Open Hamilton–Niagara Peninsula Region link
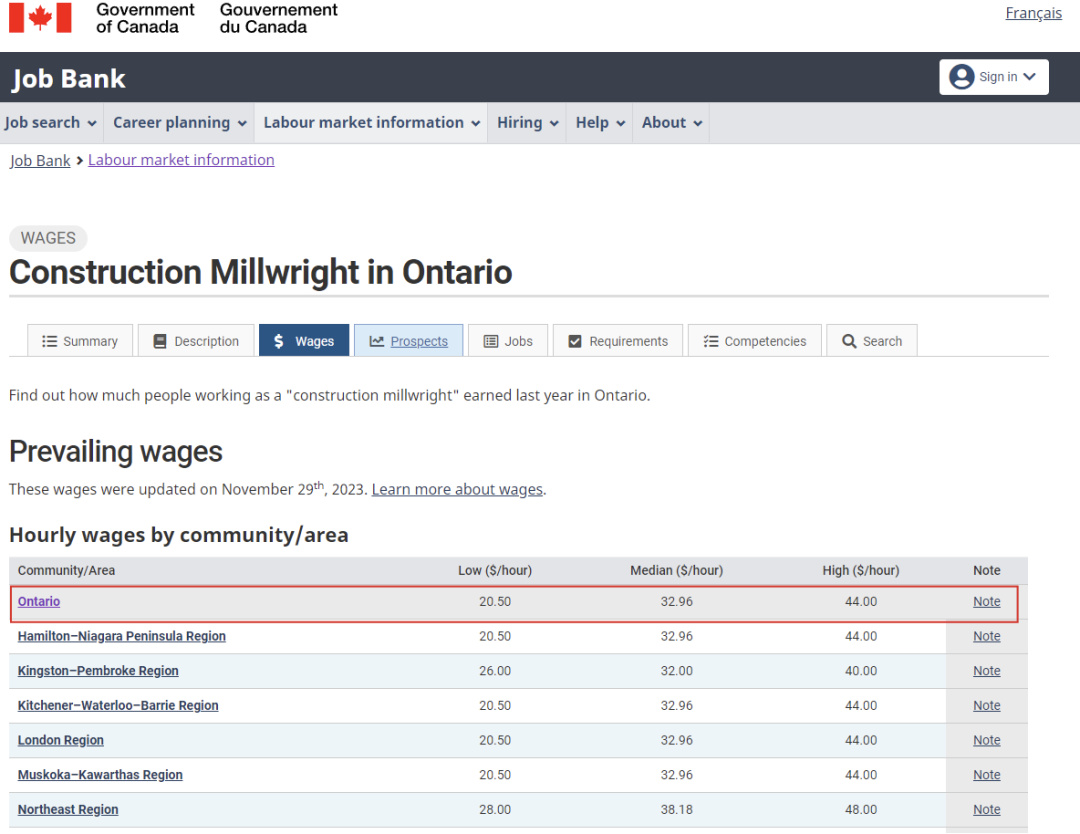Image resolution: width=1080 pixels, height=834 pixels. pyautogui.click(x=122, y=636)
